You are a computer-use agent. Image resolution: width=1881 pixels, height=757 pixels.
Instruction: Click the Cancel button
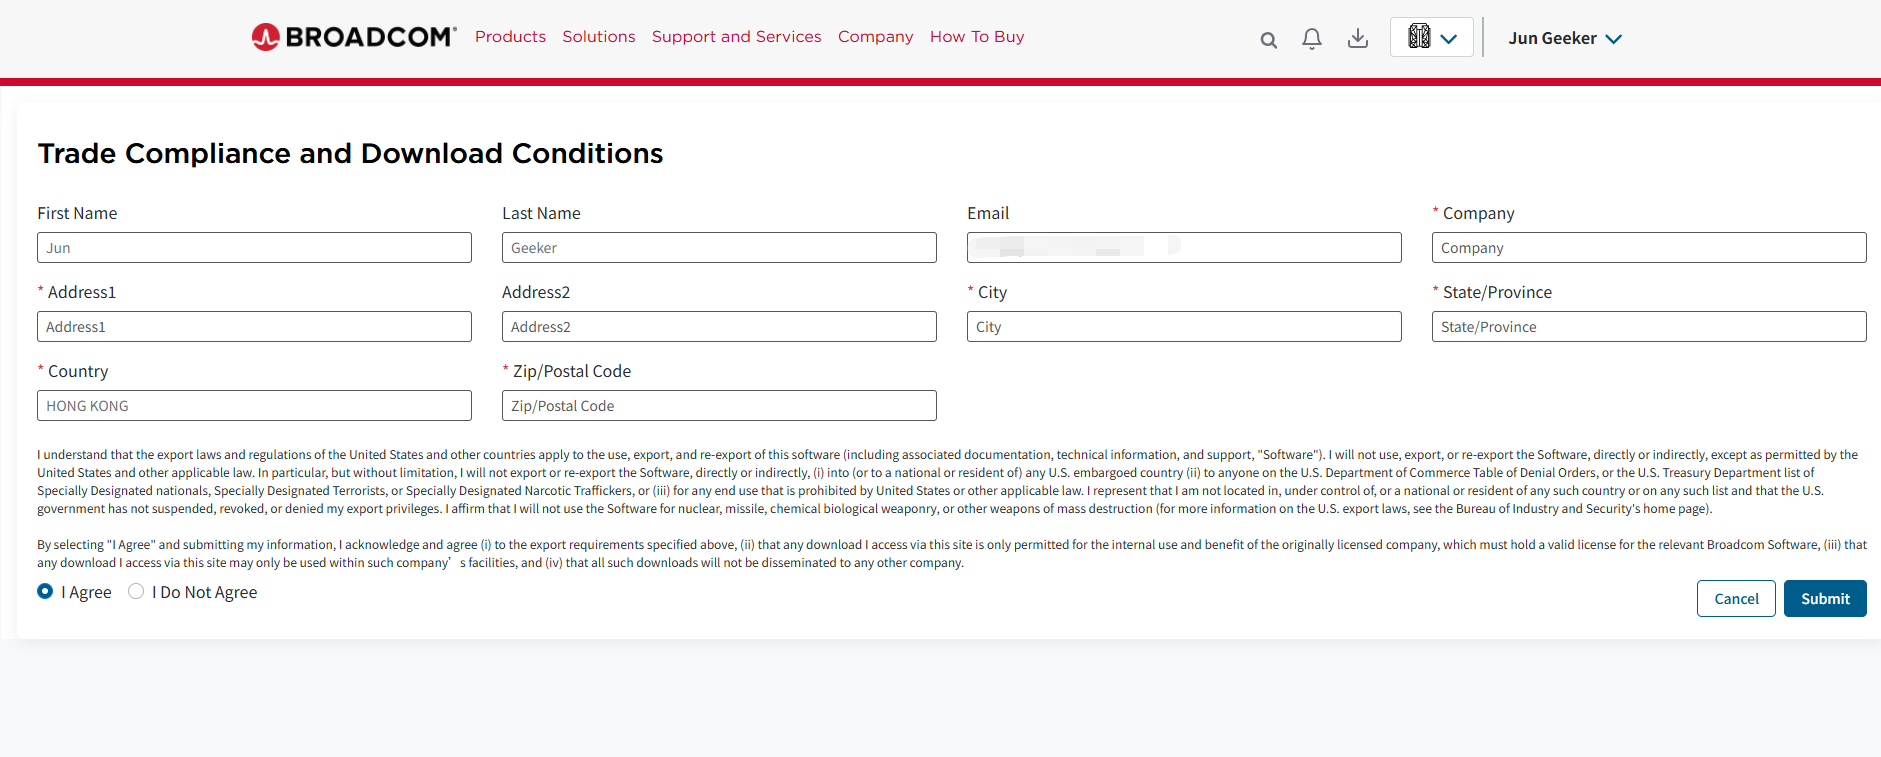(x=1736, y=599)
